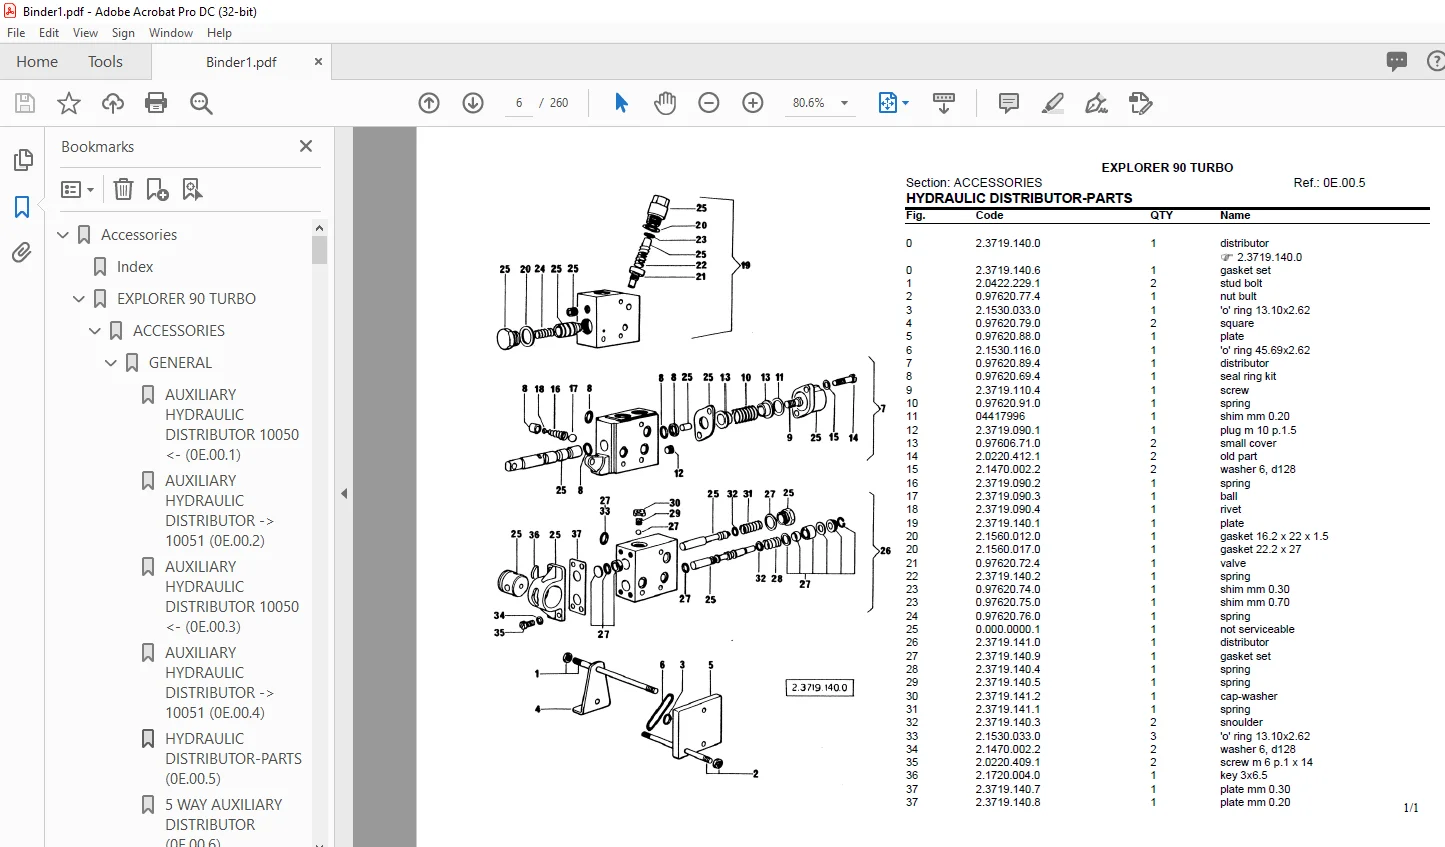The height and width of the screenshot is (847, 1445).
Task: Select the highlight text pen tool
Action: coord(1053,103)
